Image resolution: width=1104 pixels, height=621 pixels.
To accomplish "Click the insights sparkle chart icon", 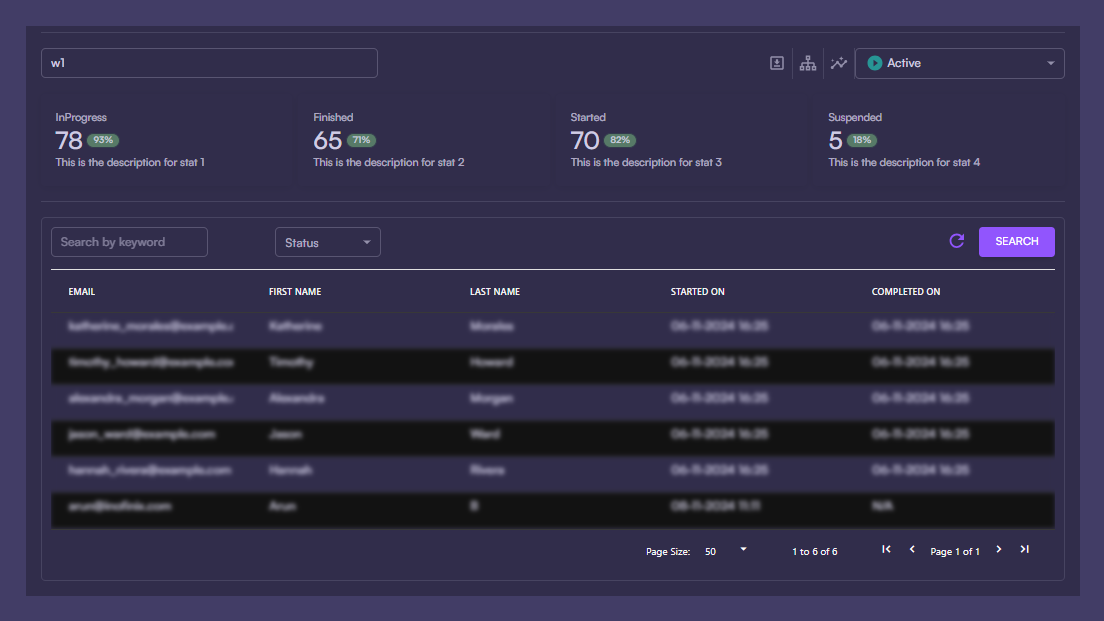I will click(839, 63).
